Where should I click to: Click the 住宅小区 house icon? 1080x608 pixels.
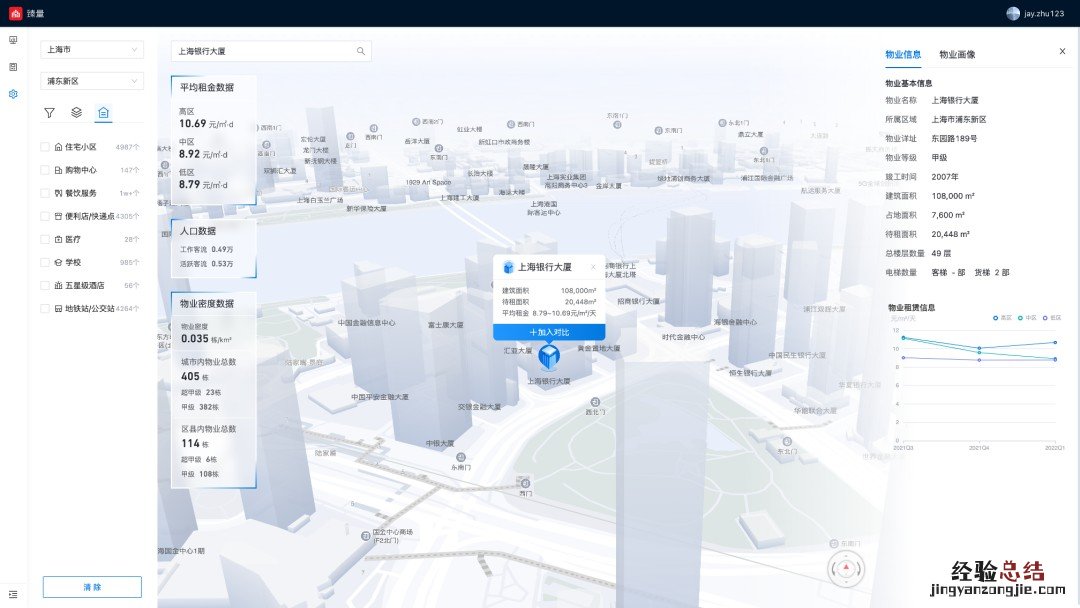59,147
